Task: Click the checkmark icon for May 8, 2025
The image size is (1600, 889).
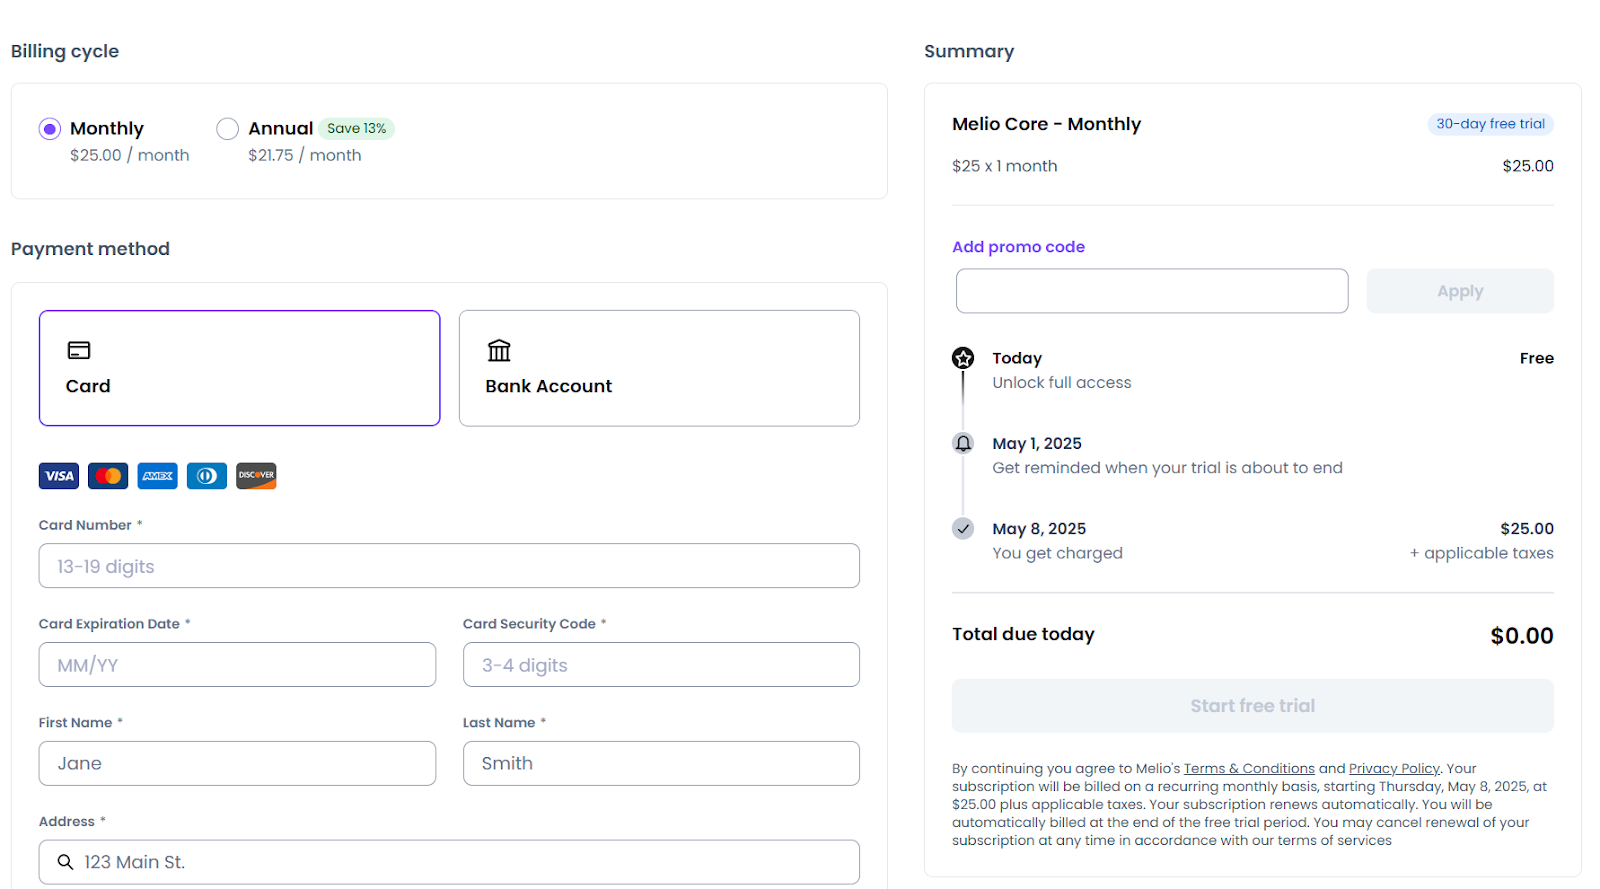Action: click(963, 528)
